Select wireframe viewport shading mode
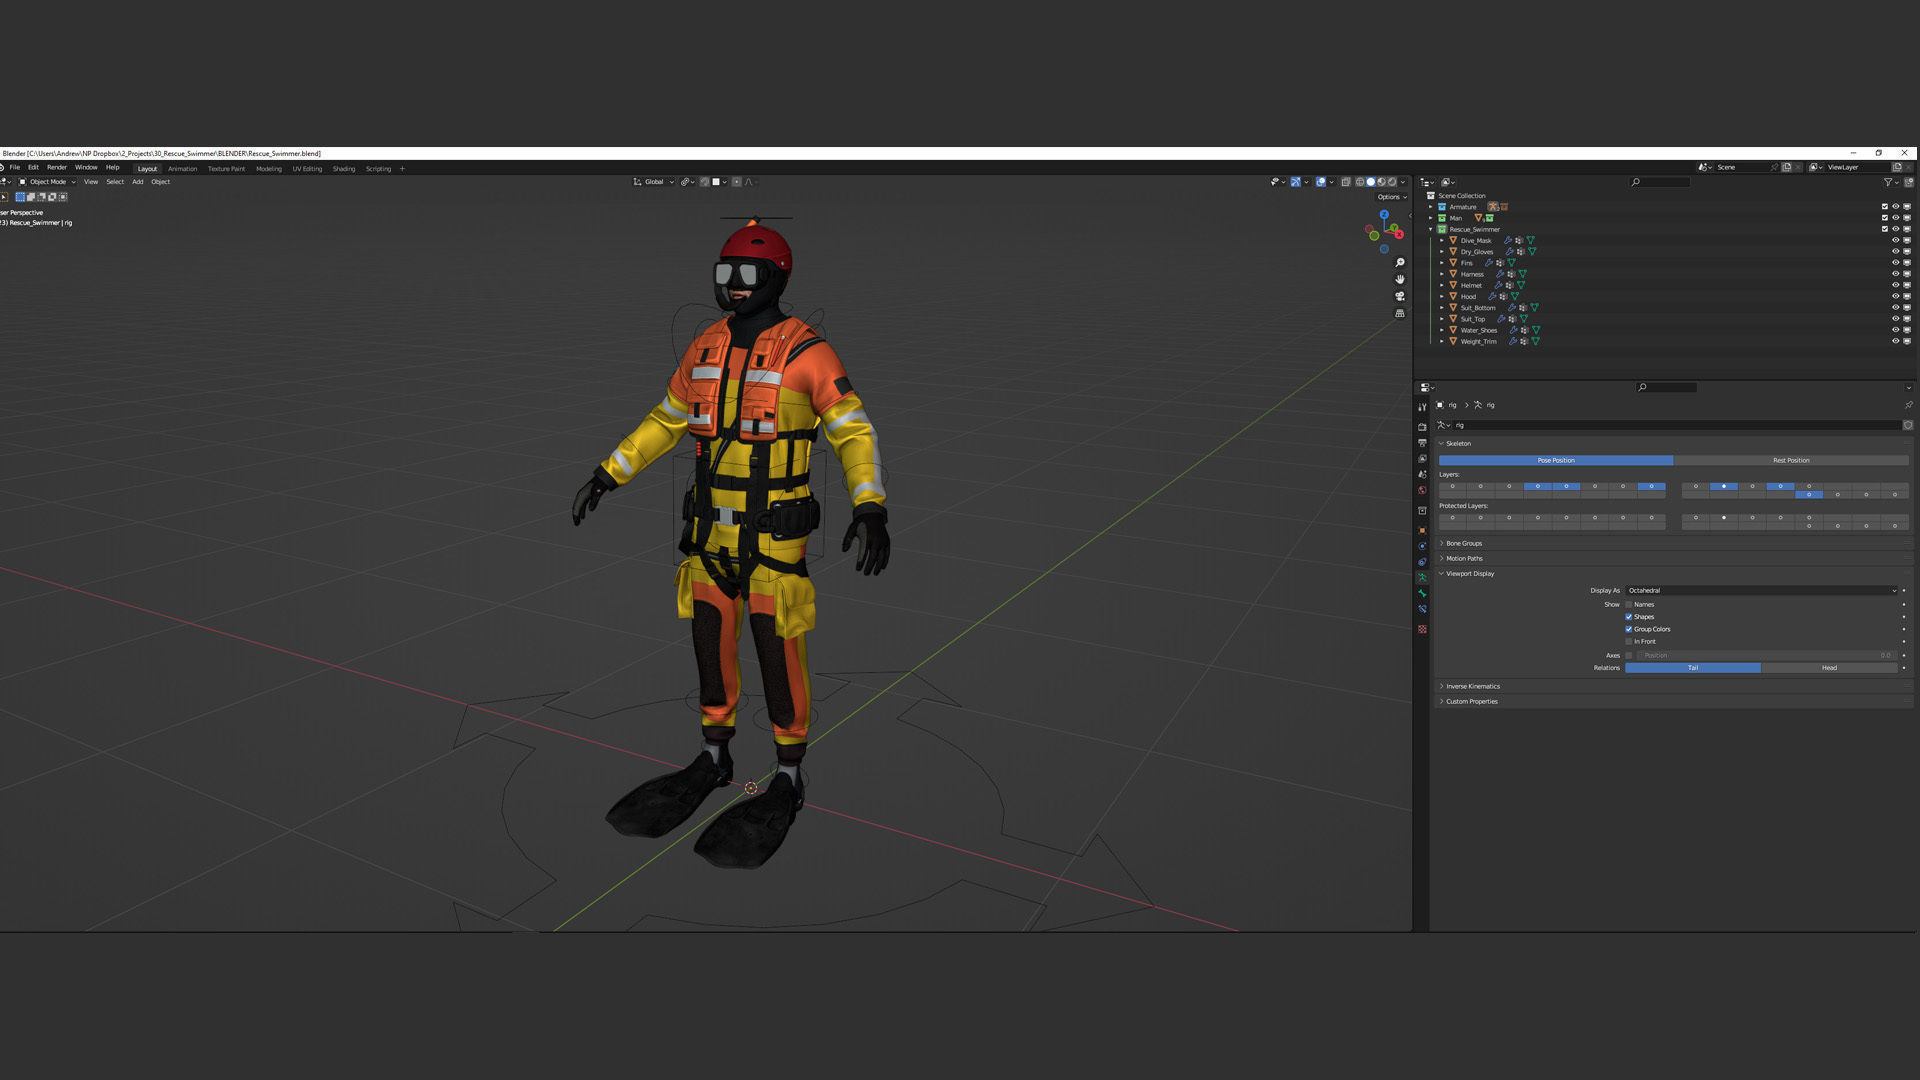Screen dimensions: 1920x1080 [x=1359, y=182]
